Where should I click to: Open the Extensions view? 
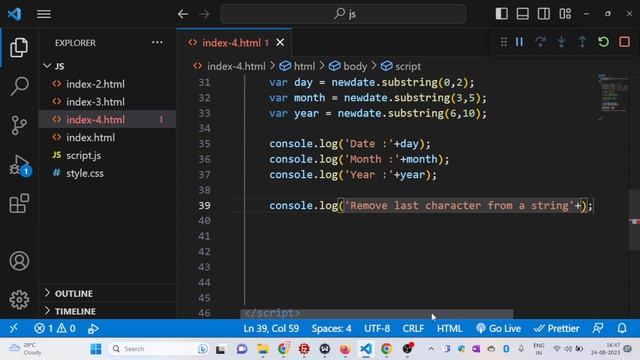19,203
